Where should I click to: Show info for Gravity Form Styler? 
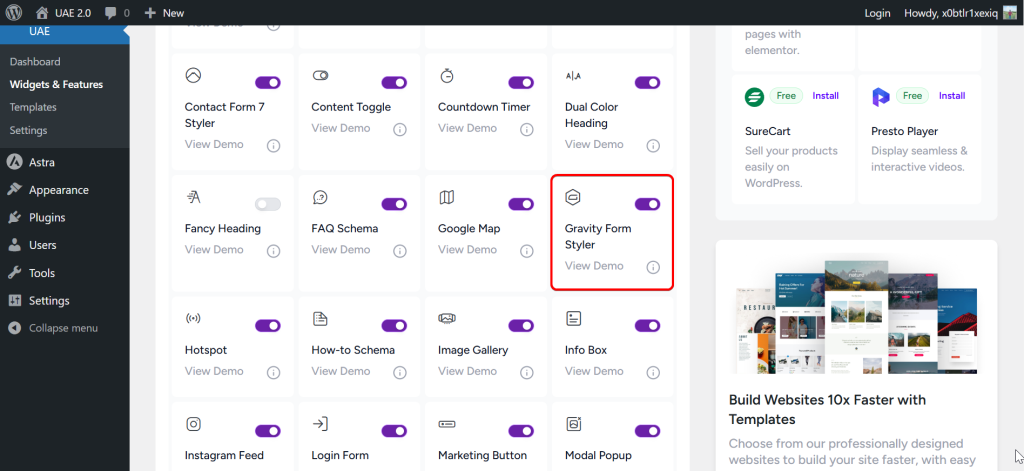click(x=653, y=267)
